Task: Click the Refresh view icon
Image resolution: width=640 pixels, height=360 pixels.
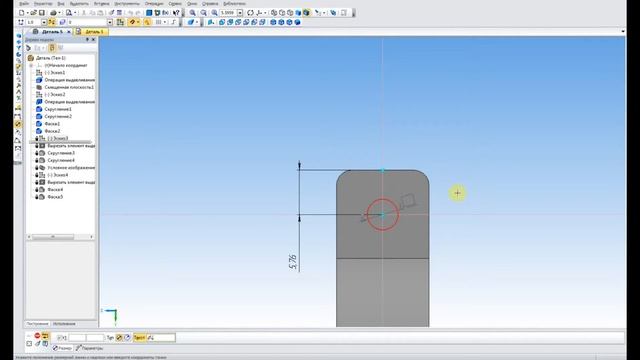Action: tap(250, 13)
